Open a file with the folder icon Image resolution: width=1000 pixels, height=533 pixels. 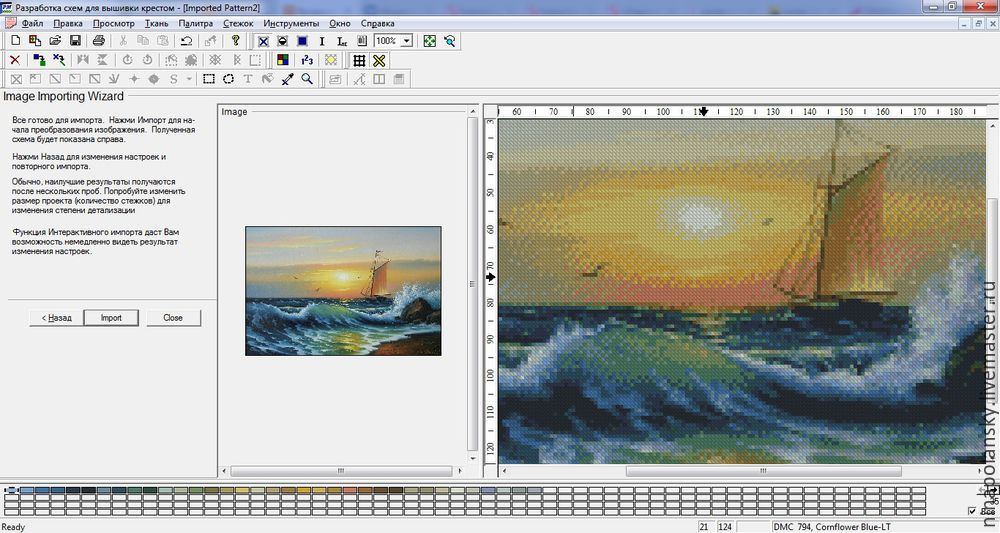pyautogui.click(x=55, y=41)
